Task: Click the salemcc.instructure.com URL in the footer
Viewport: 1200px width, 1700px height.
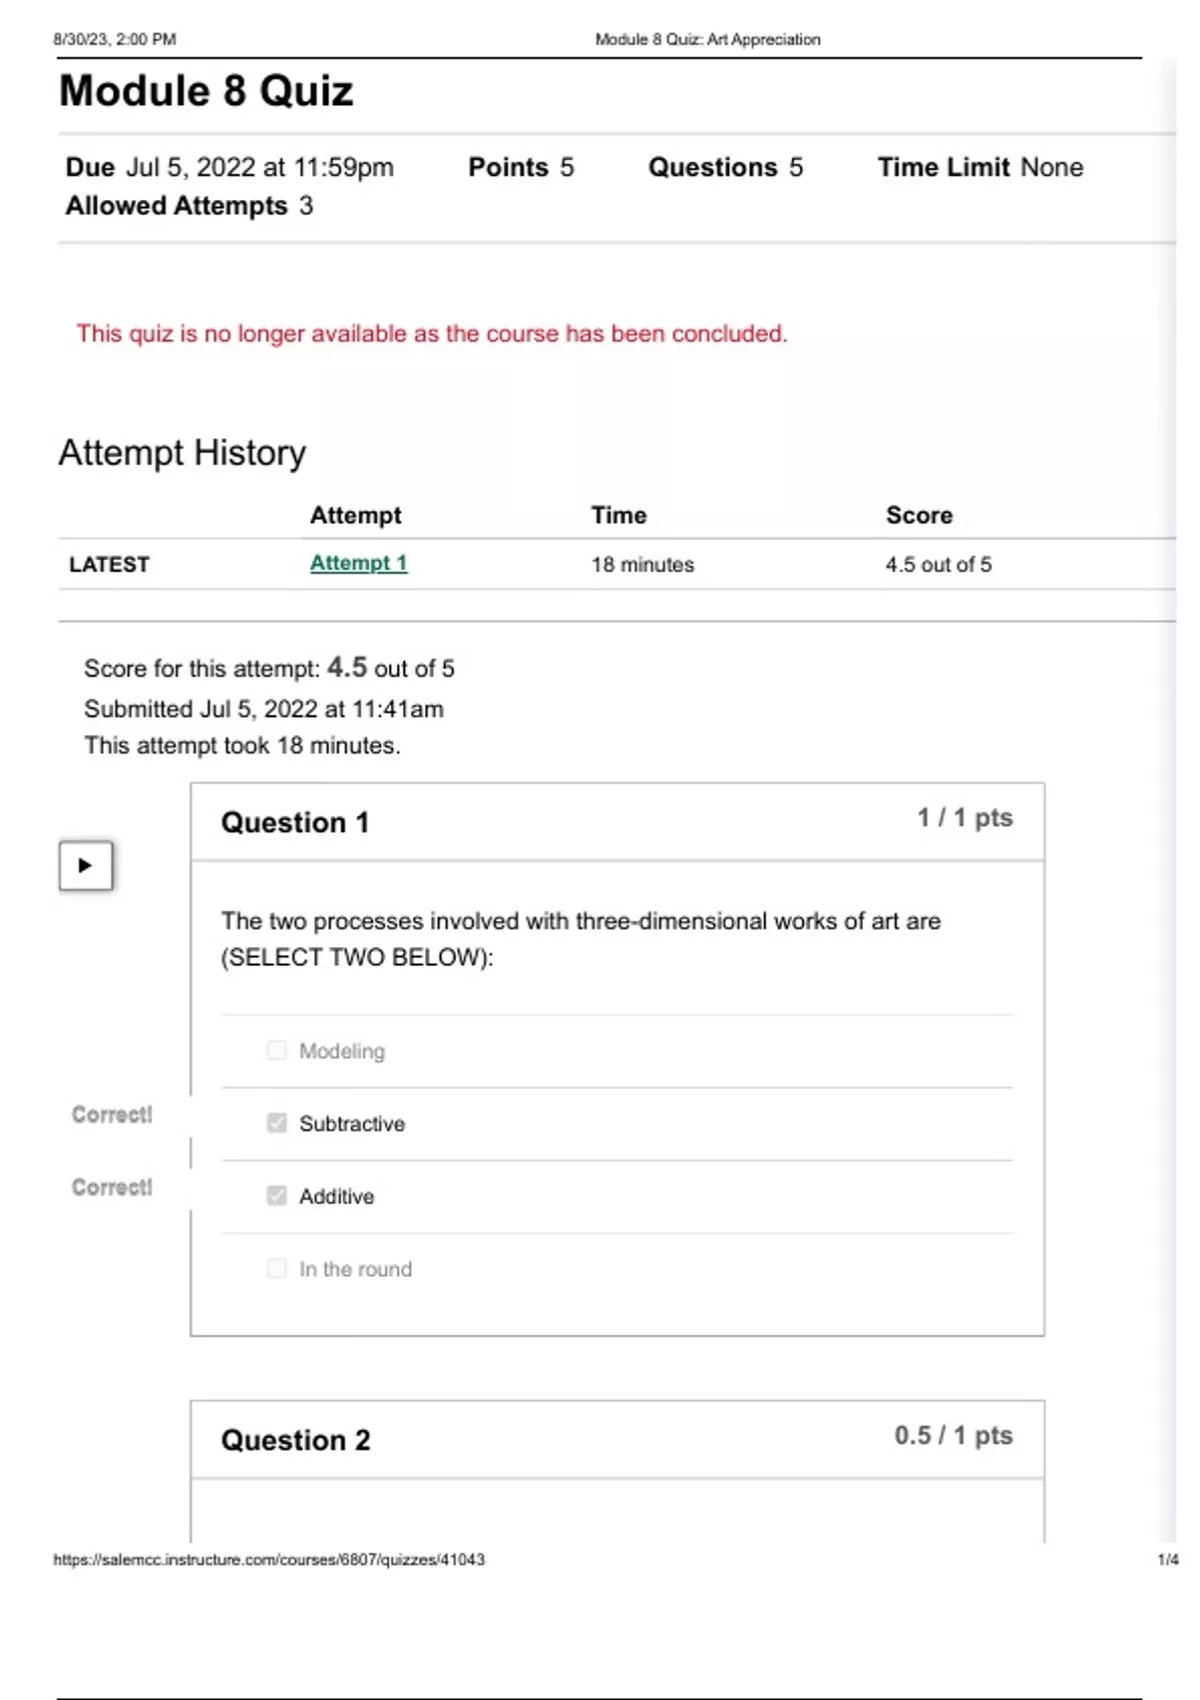Action: pos(269,1559)
